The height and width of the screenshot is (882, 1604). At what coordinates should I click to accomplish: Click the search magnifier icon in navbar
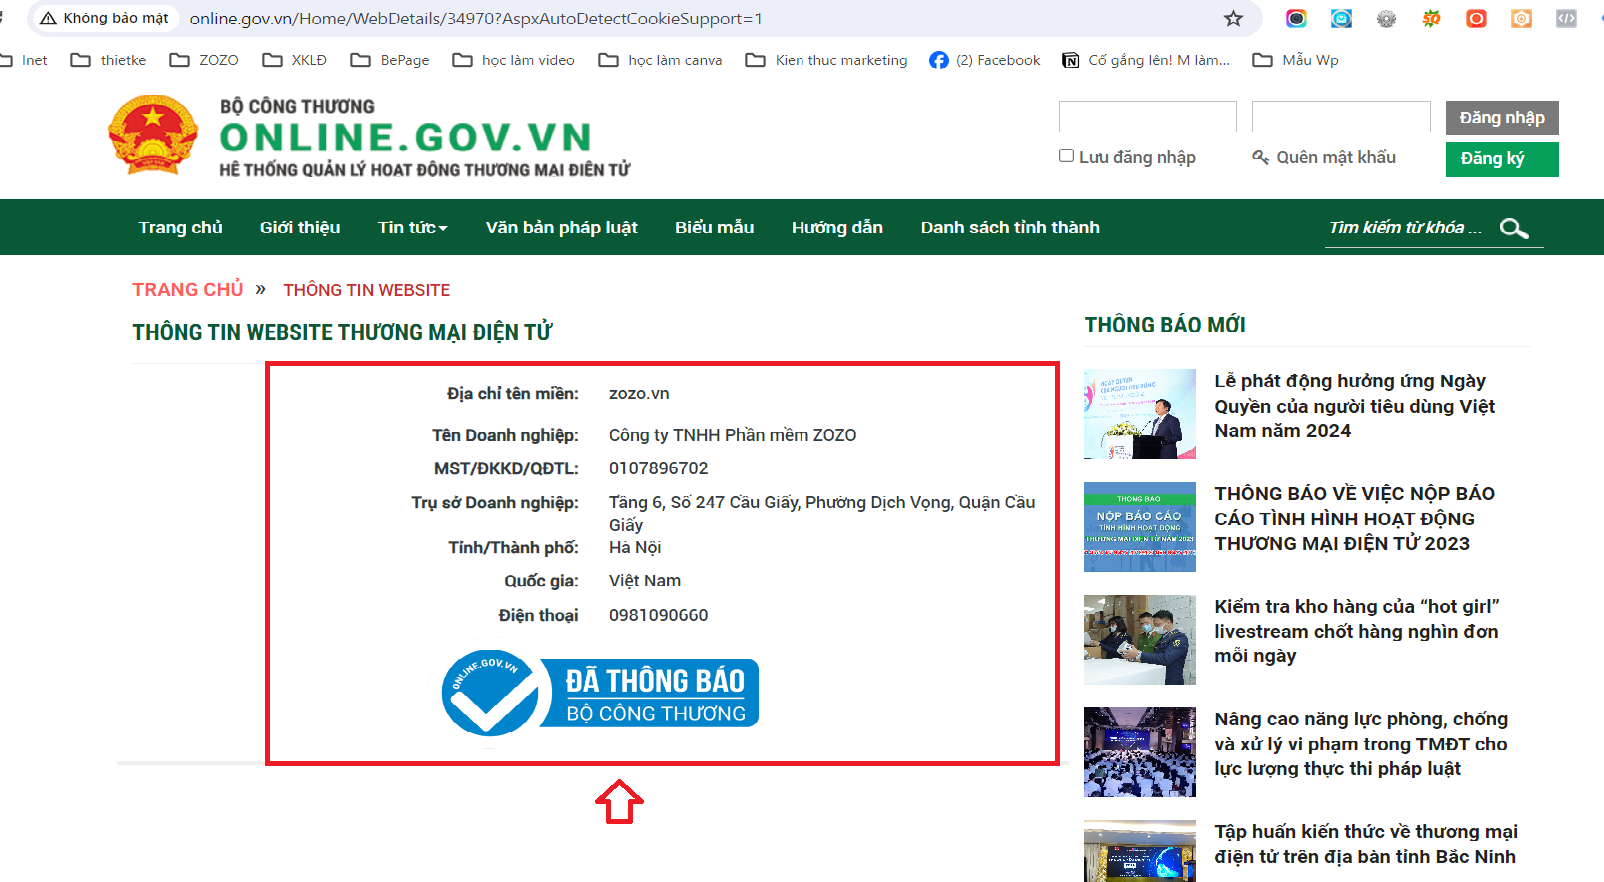coord(1514,228)
